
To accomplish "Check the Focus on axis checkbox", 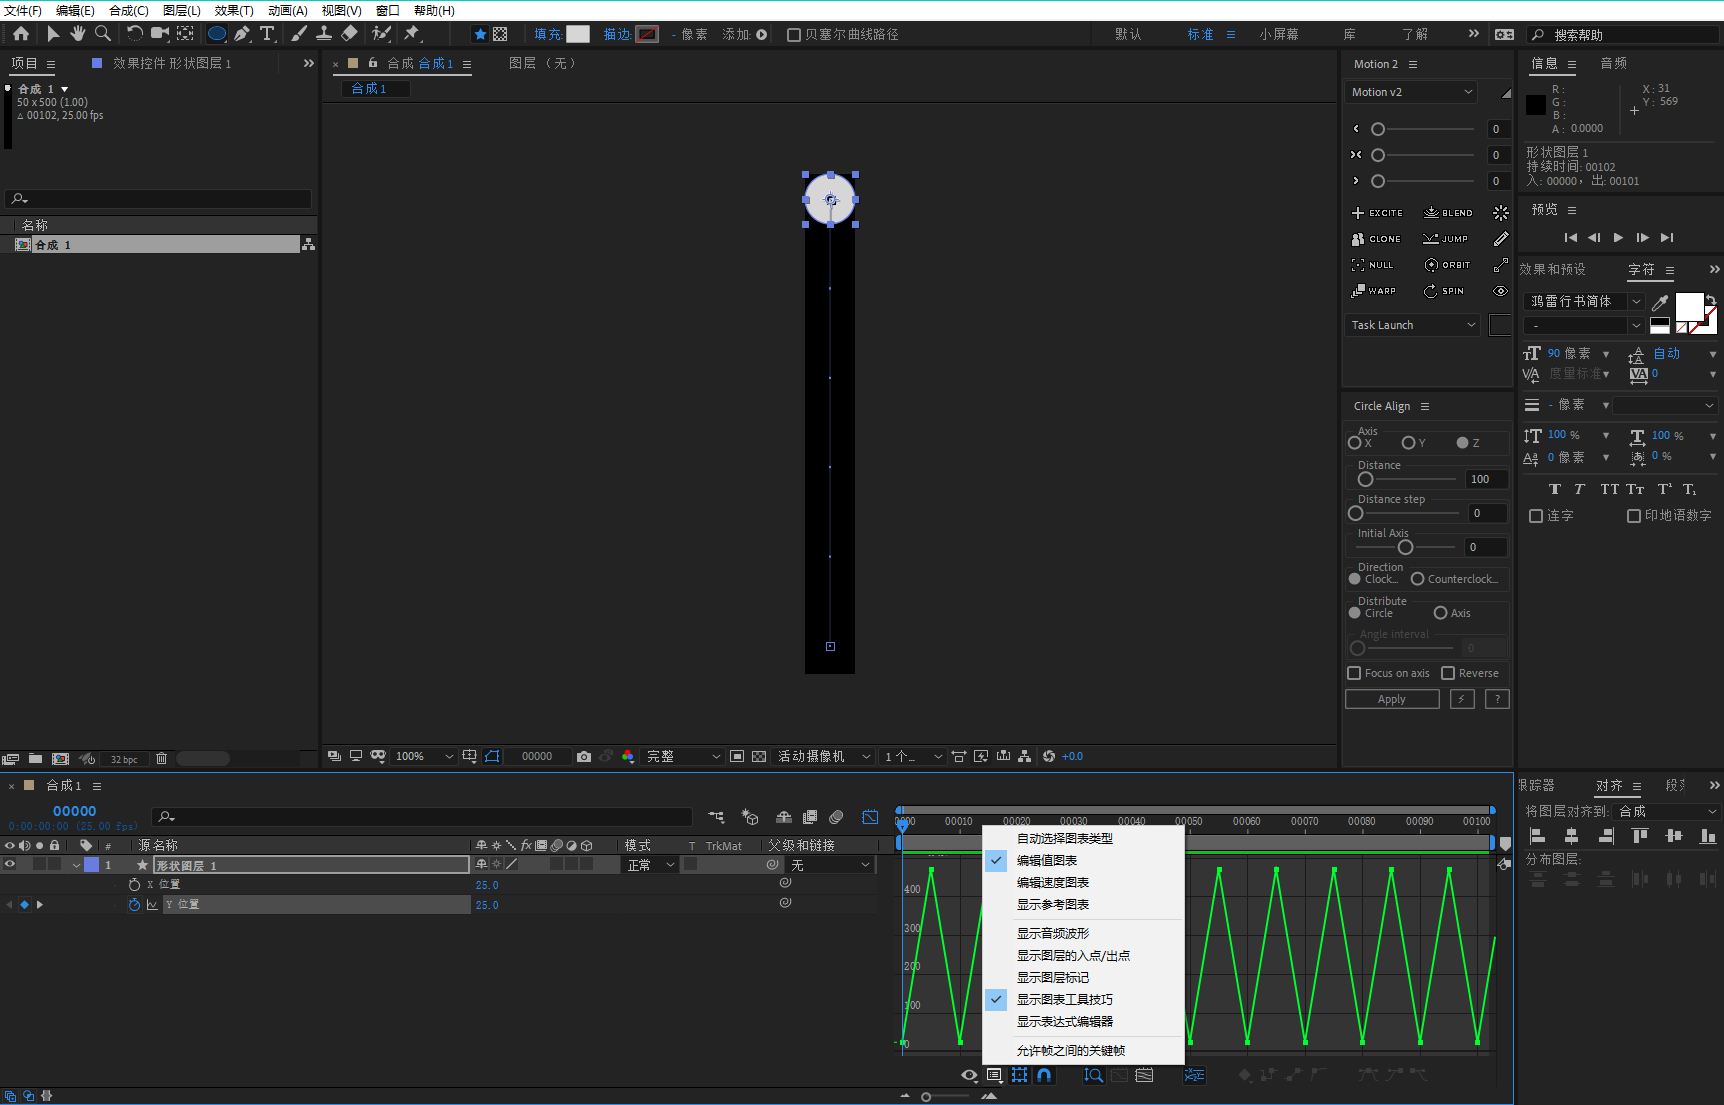I will click(x=1354, y=673).
